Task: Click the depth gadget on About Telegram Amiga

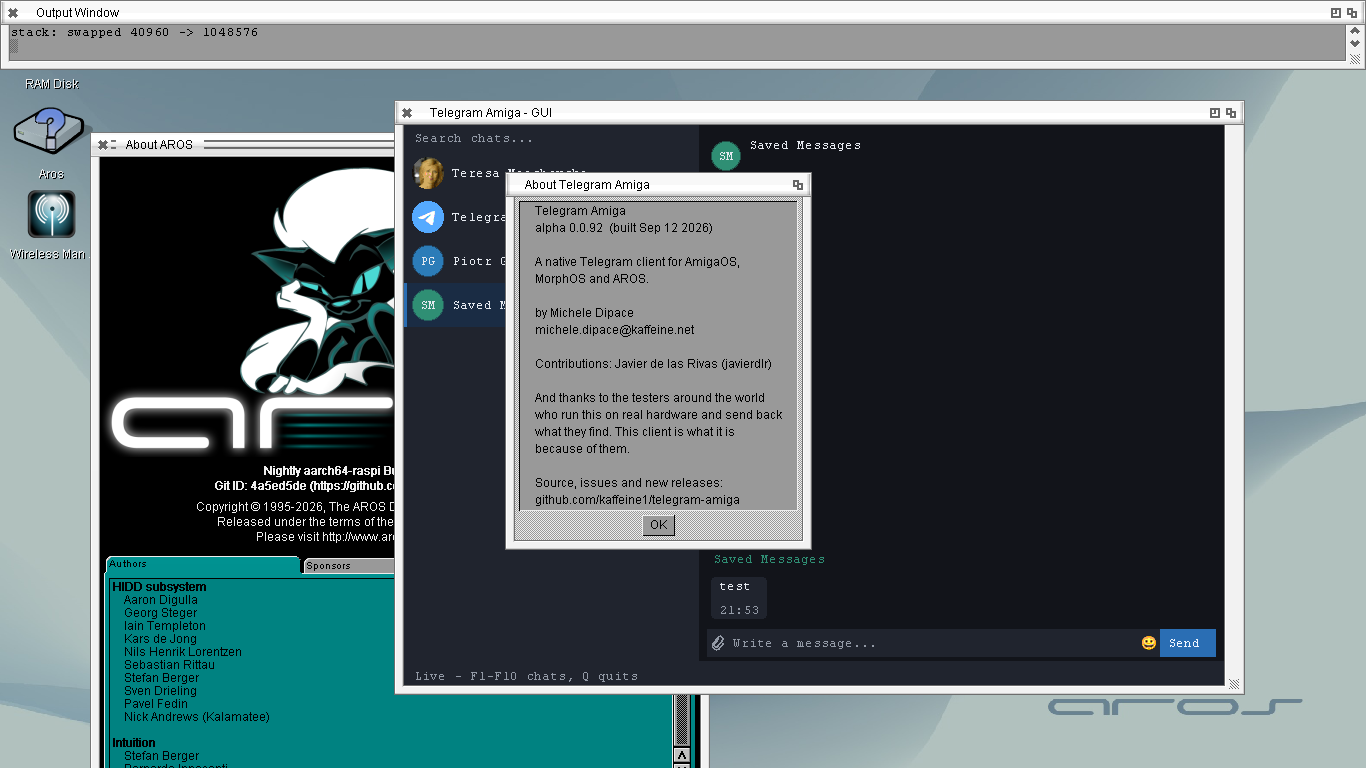Action: pyautogui.click(x=798, y=185)
